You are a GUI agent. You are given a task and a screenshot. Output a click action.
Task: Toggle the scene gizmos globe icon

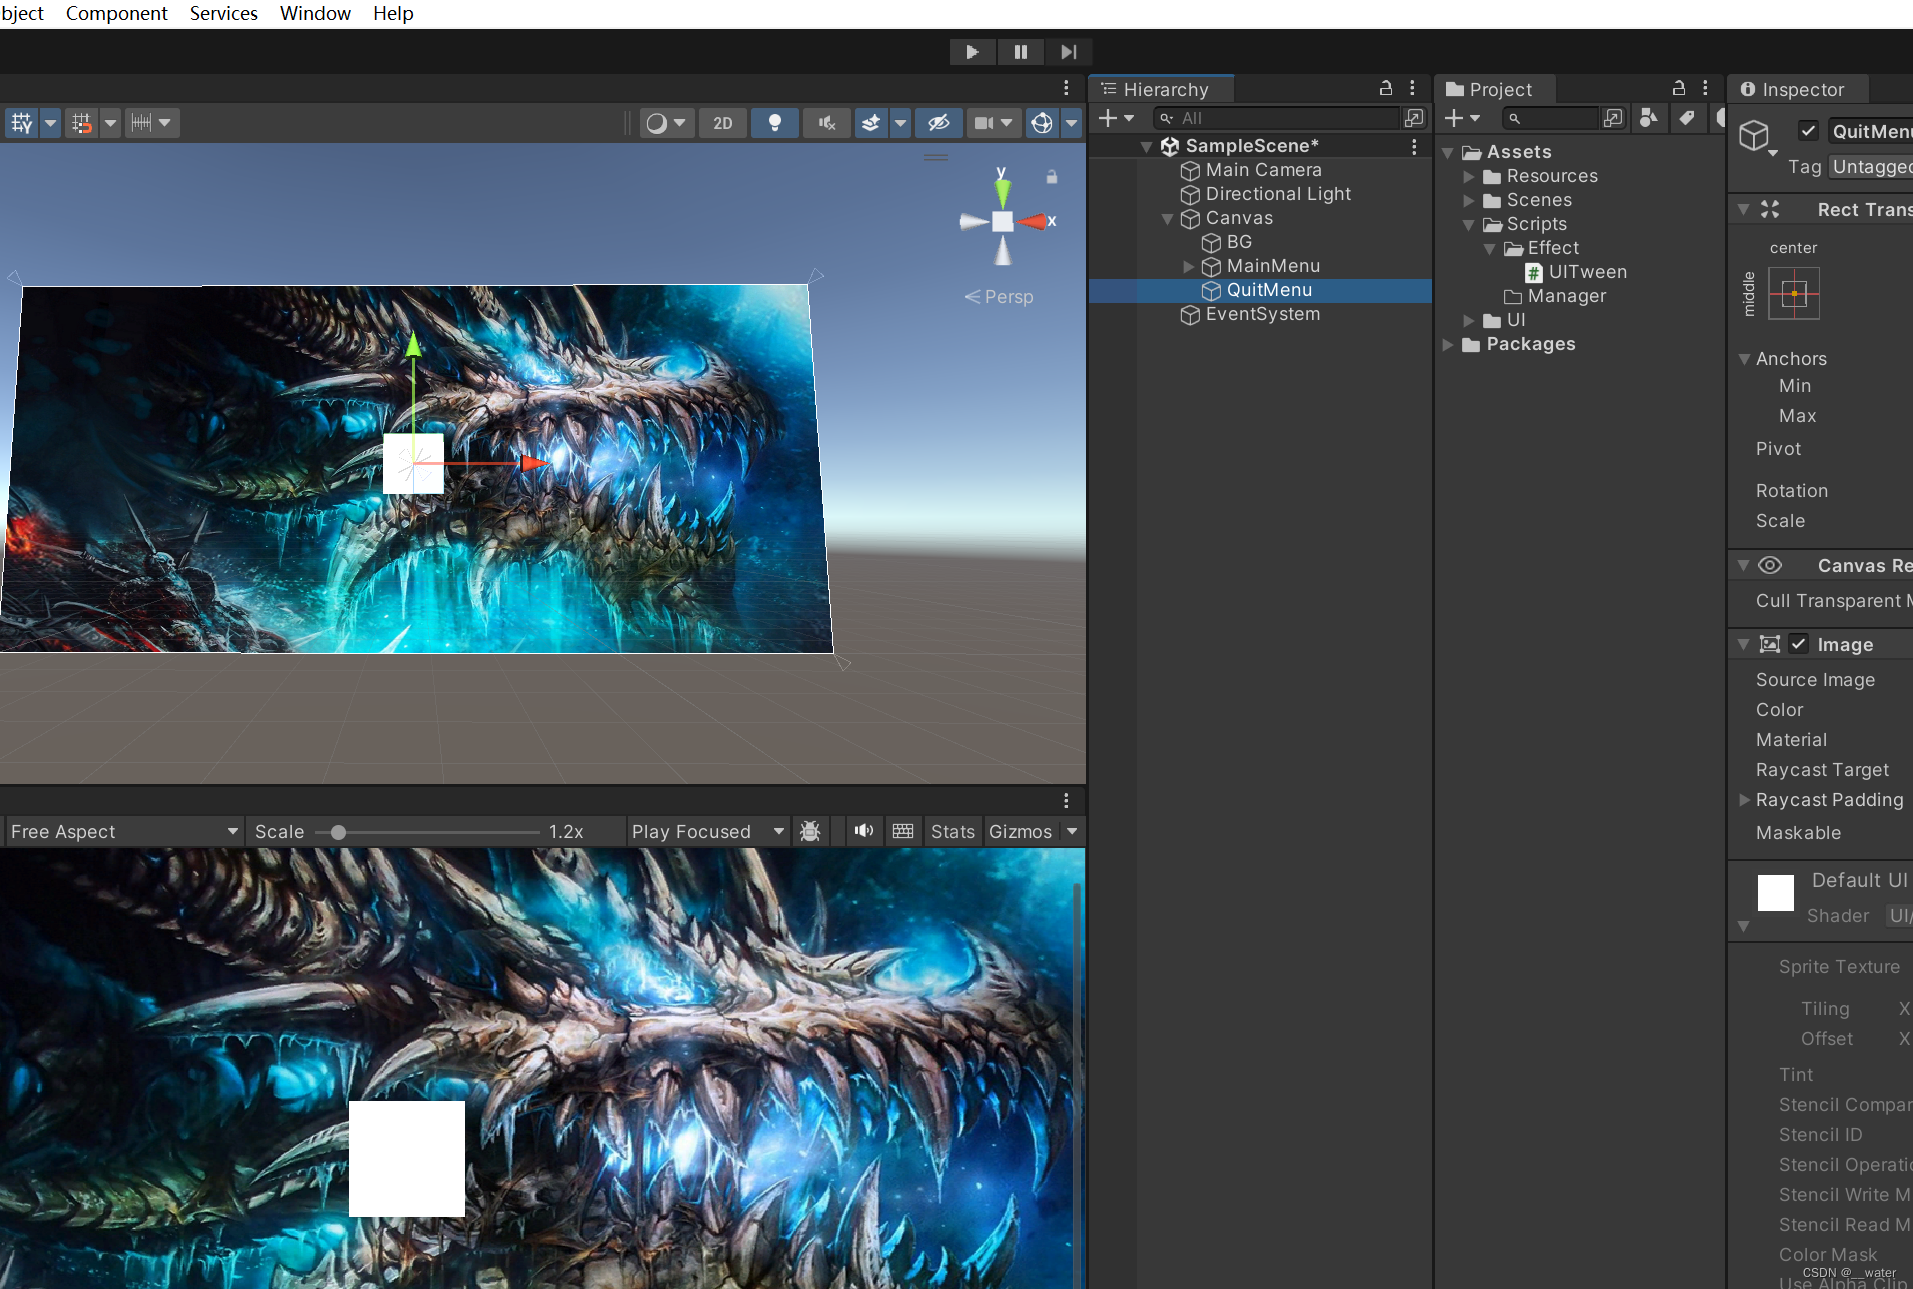tap(1042, 123)
